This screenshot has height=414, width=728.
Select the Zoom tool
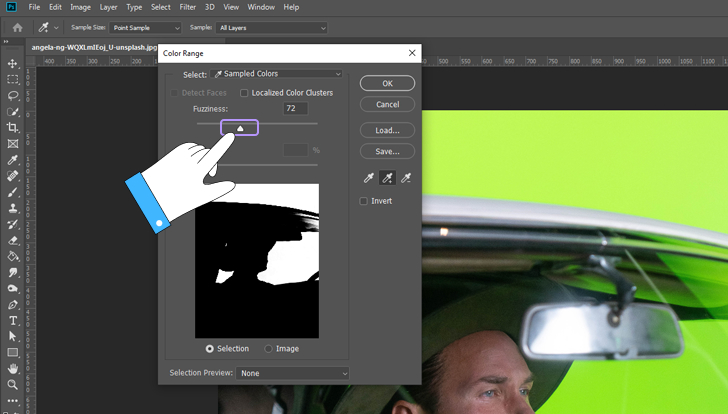[x=13, y=385]
